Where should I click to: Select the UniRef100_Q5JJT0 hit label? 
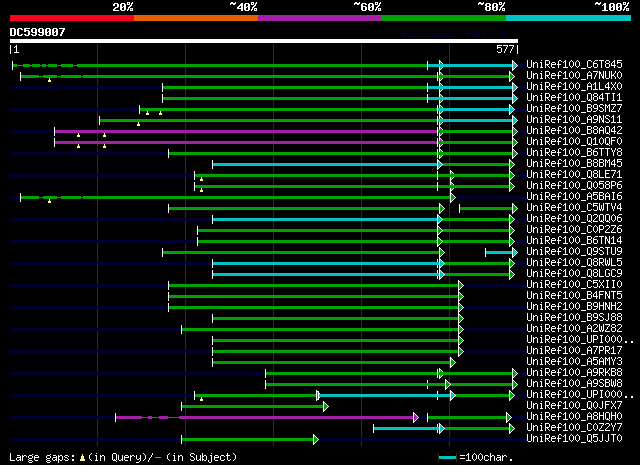(x=574, y=439)
